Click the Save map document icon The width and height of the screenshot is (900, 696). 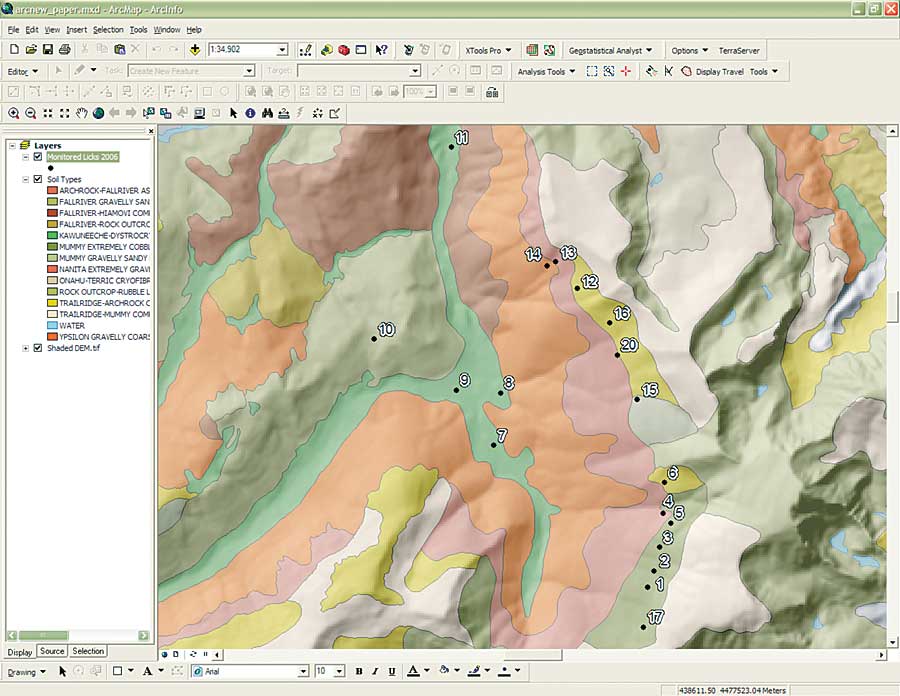pos(48,49)
